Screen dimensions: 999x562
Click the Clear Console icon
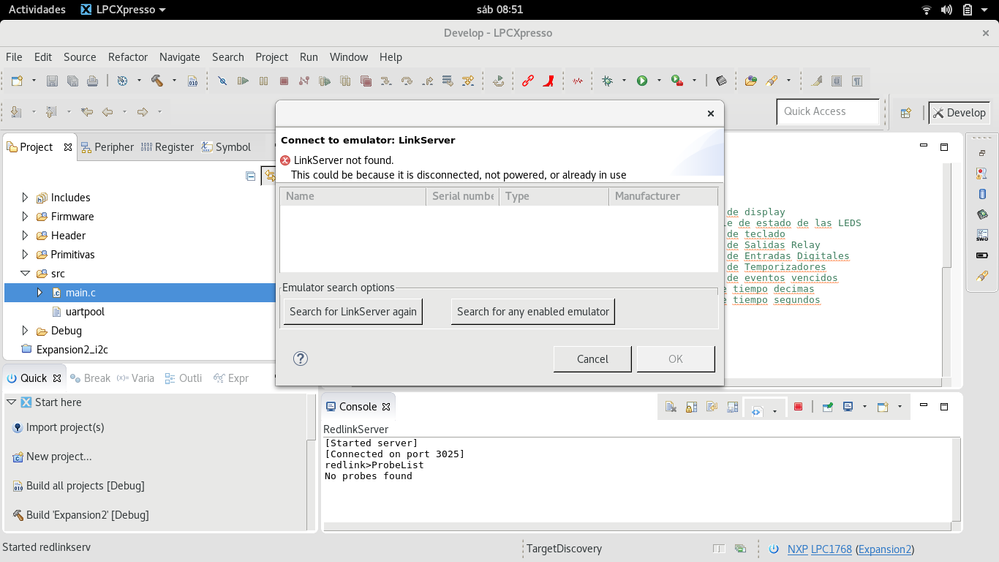coord(670,407)
